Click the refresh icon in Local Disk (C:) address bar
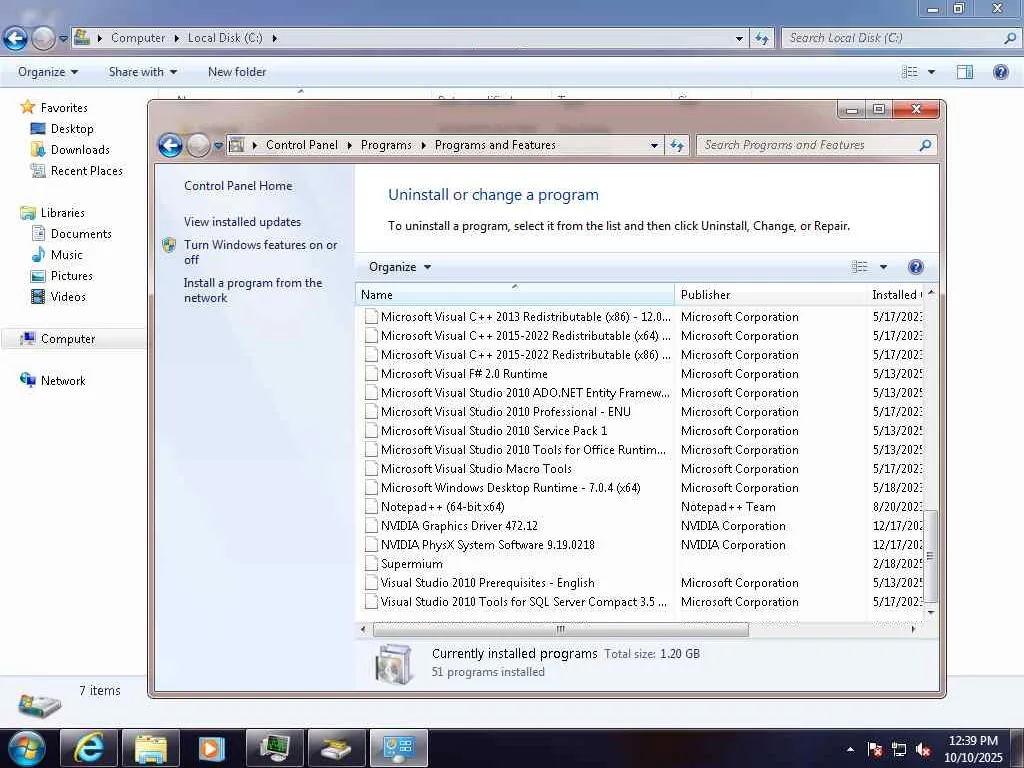The image size is (1024, 768). click(x=761, y=39)
